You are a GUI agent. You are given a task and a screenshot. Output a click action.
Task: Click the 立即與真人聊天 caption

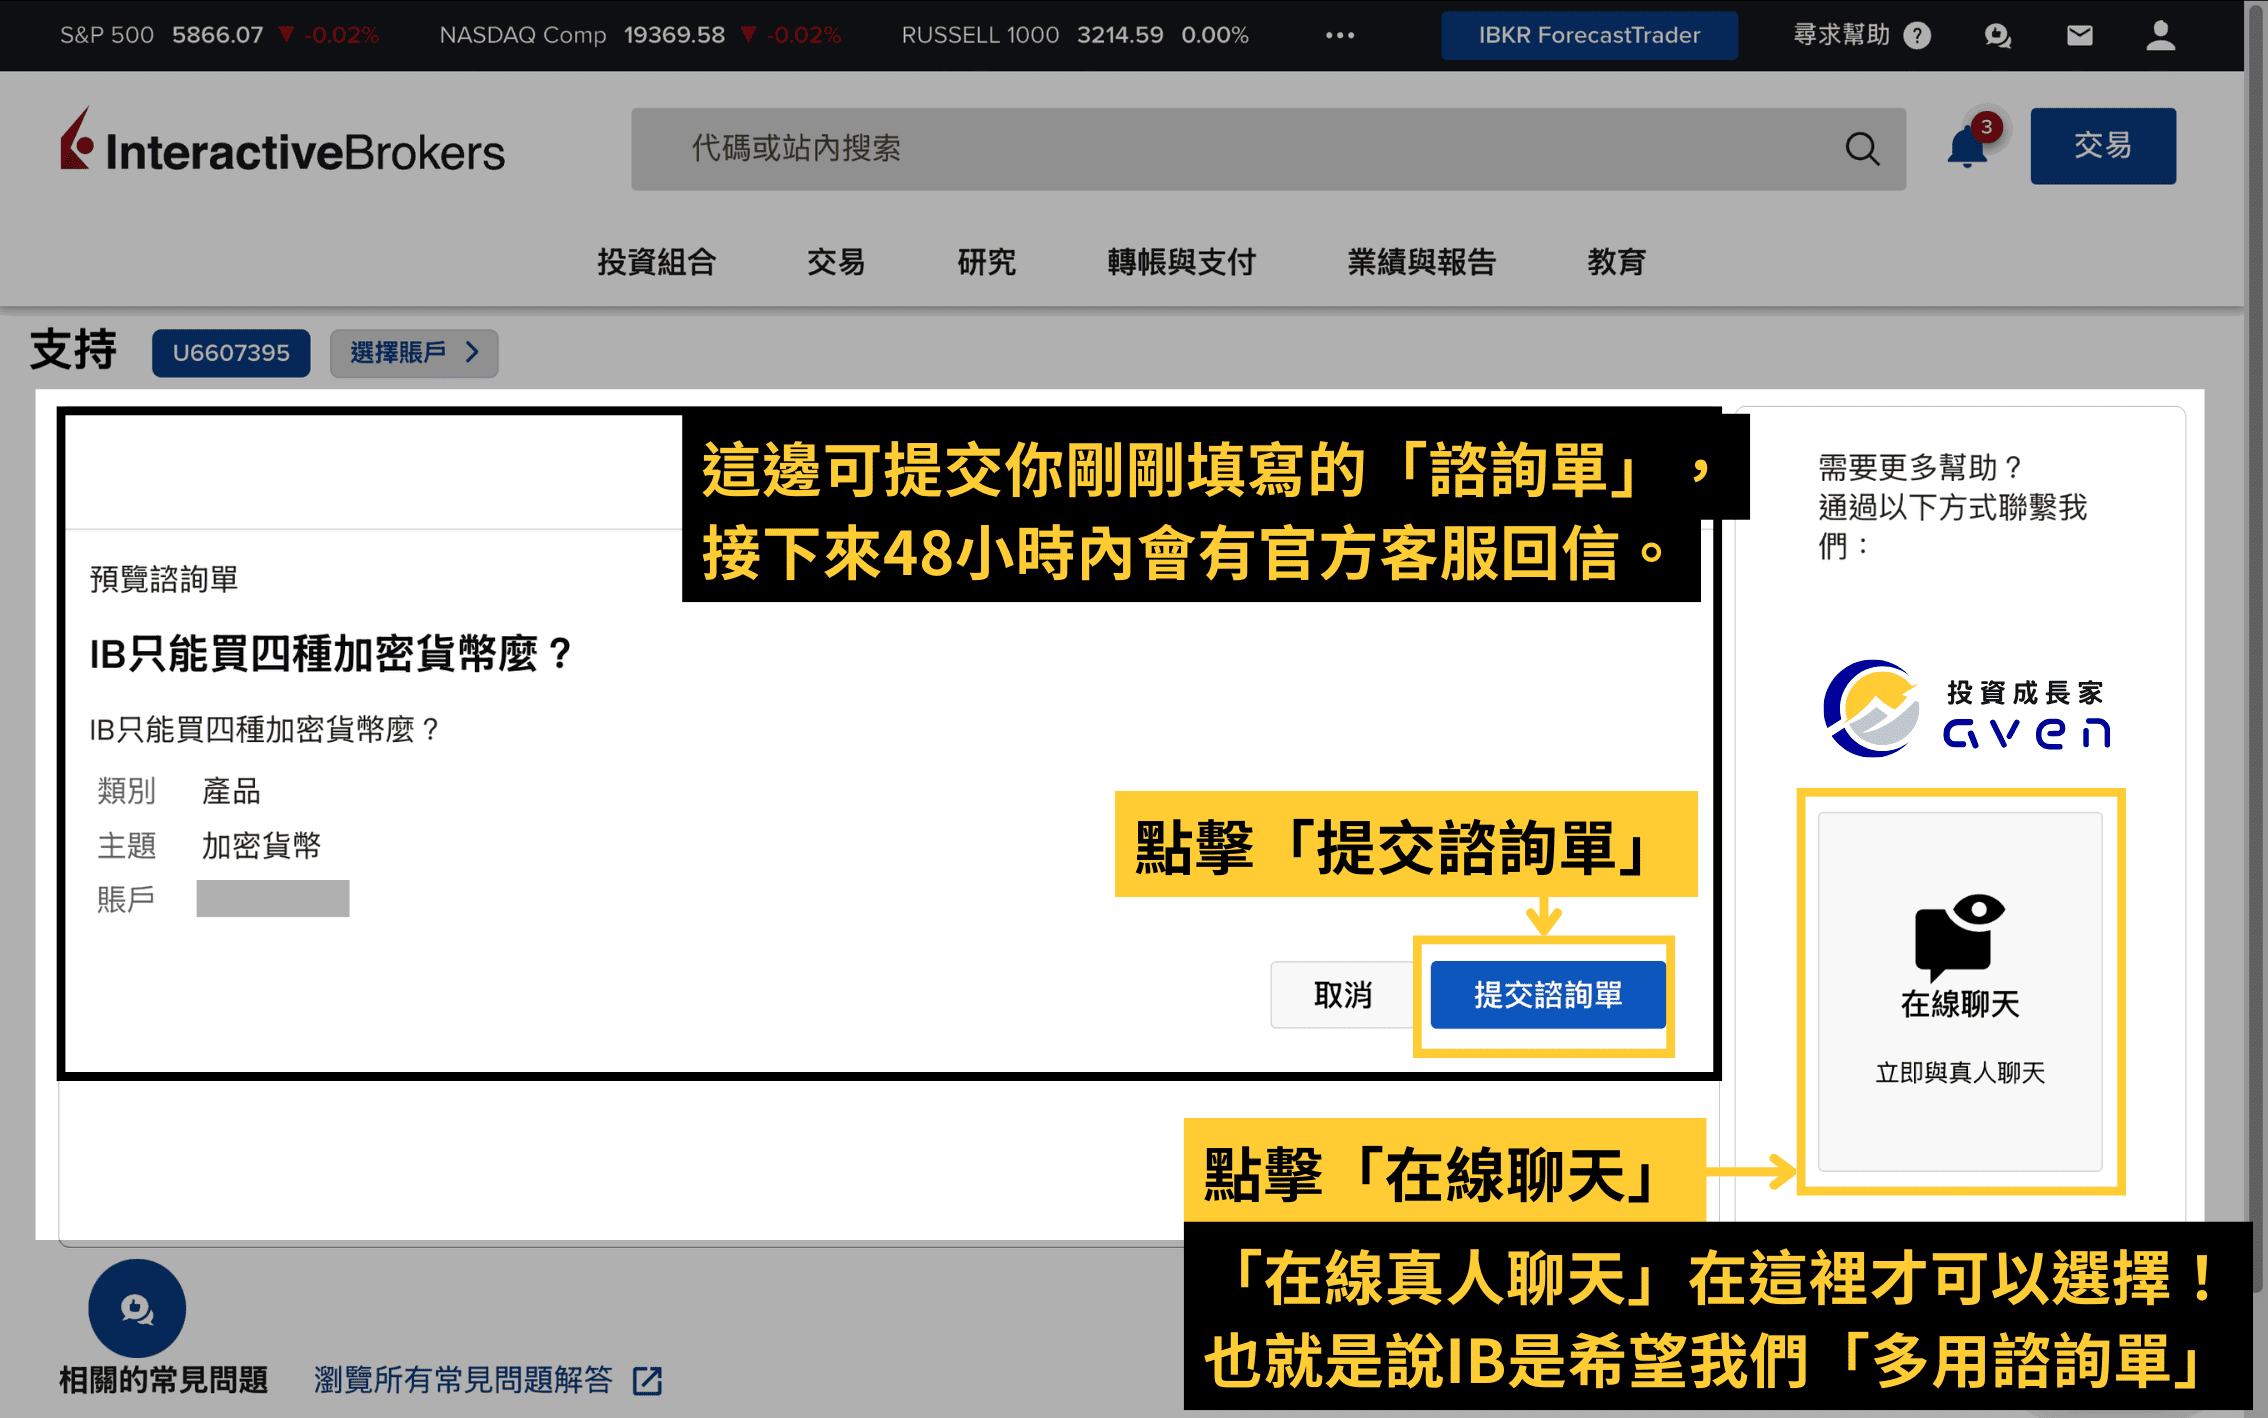coord(1960,1073)
